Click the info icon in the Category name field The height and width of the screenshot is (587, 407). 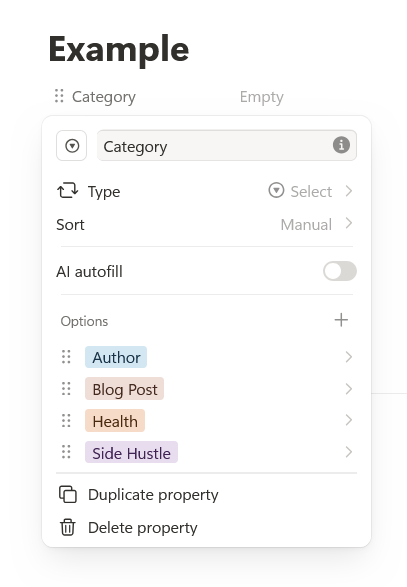coord(341,145)
